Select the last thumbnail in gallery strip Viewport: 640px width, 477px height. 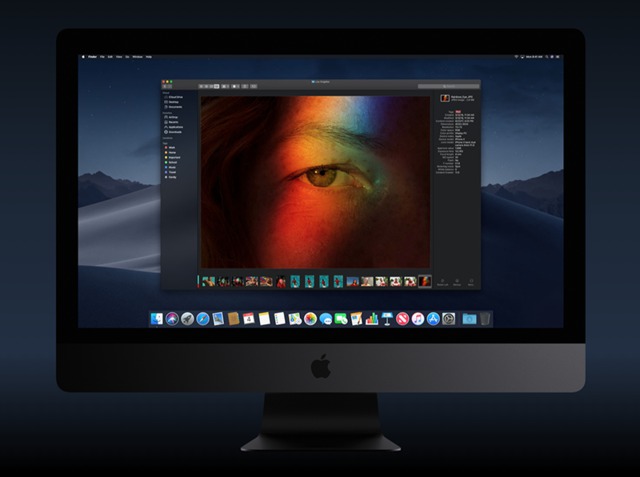[424, 282]
